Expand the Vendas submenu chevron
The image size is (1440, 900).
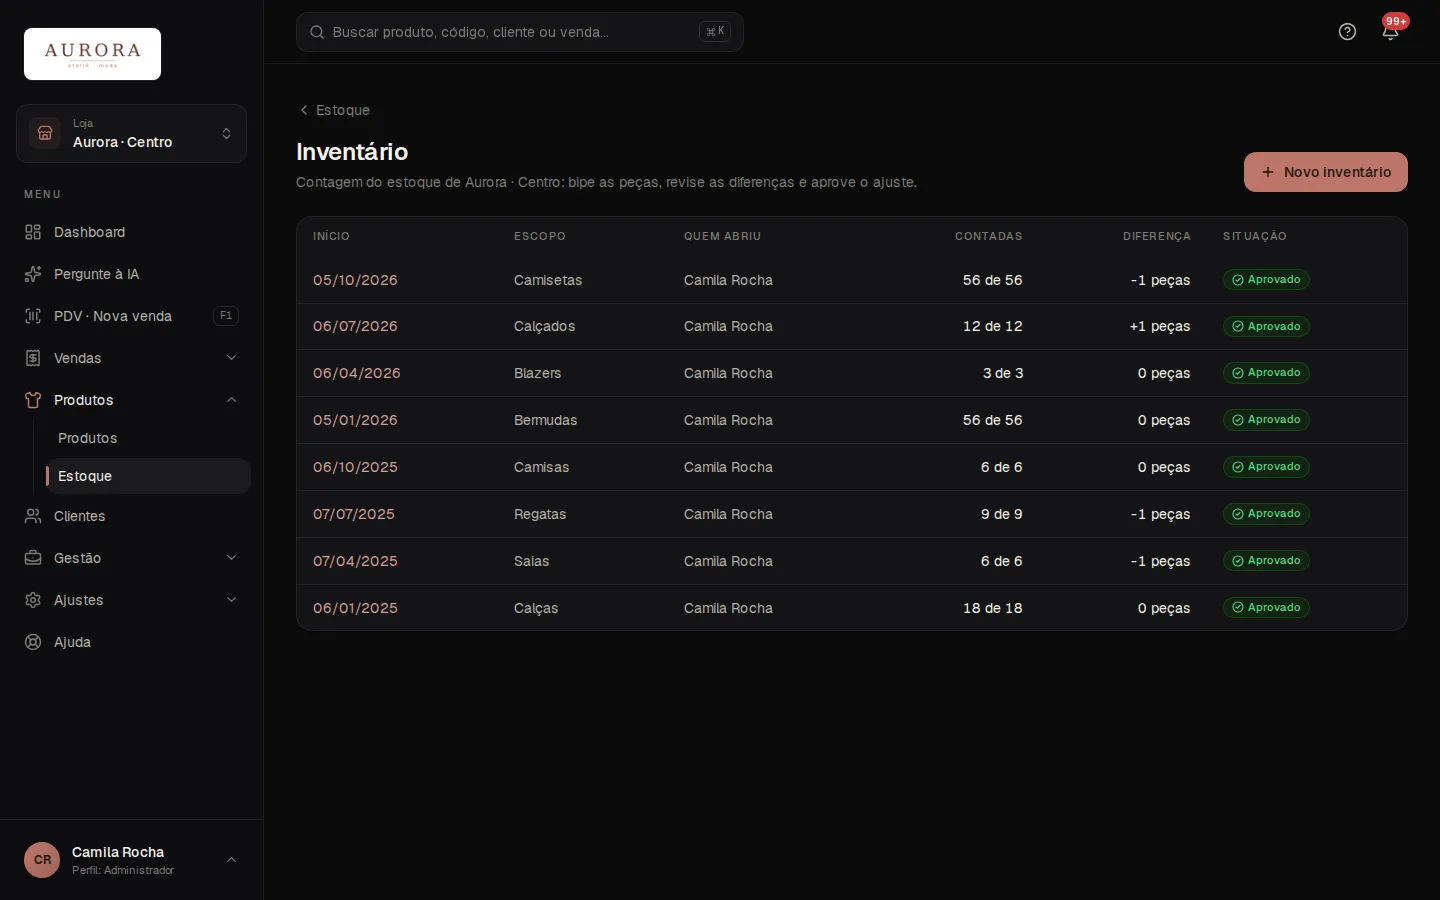pos(231,358)
